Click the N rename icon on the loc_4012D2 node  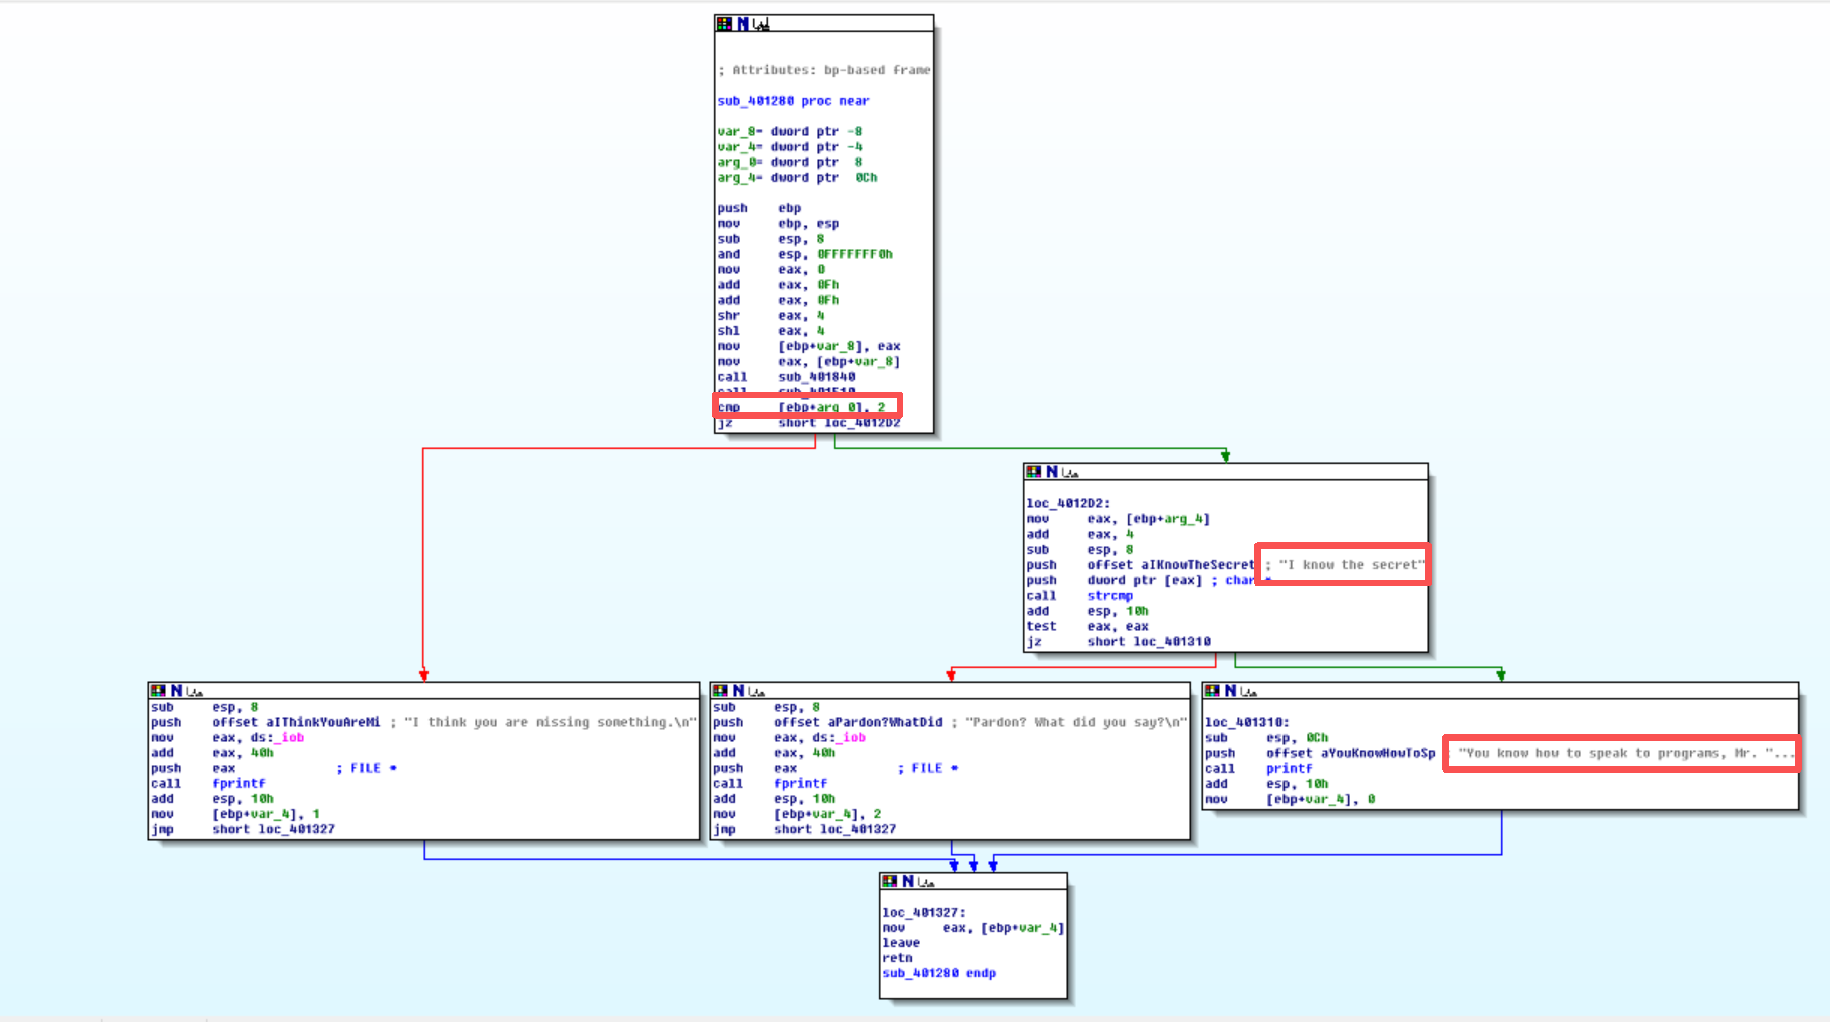[1052, 472]
